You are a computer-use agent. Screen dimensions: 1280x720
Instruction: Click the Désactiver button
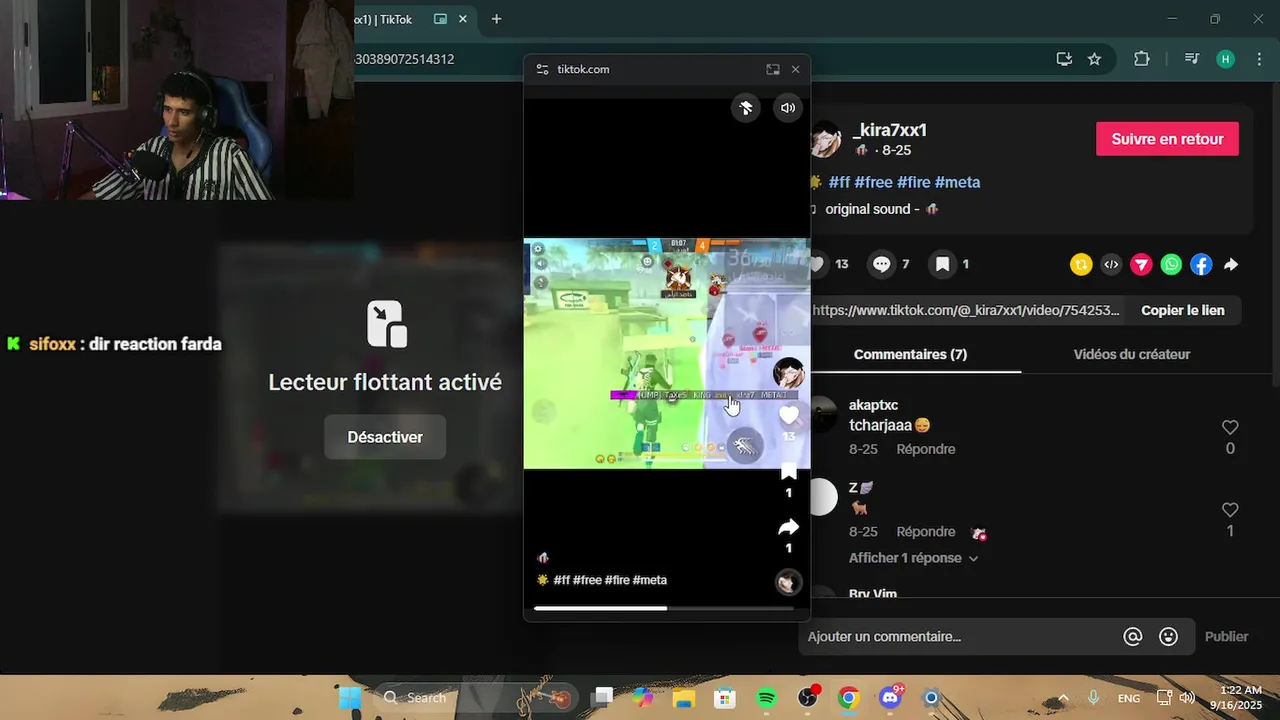click(385, 437)
